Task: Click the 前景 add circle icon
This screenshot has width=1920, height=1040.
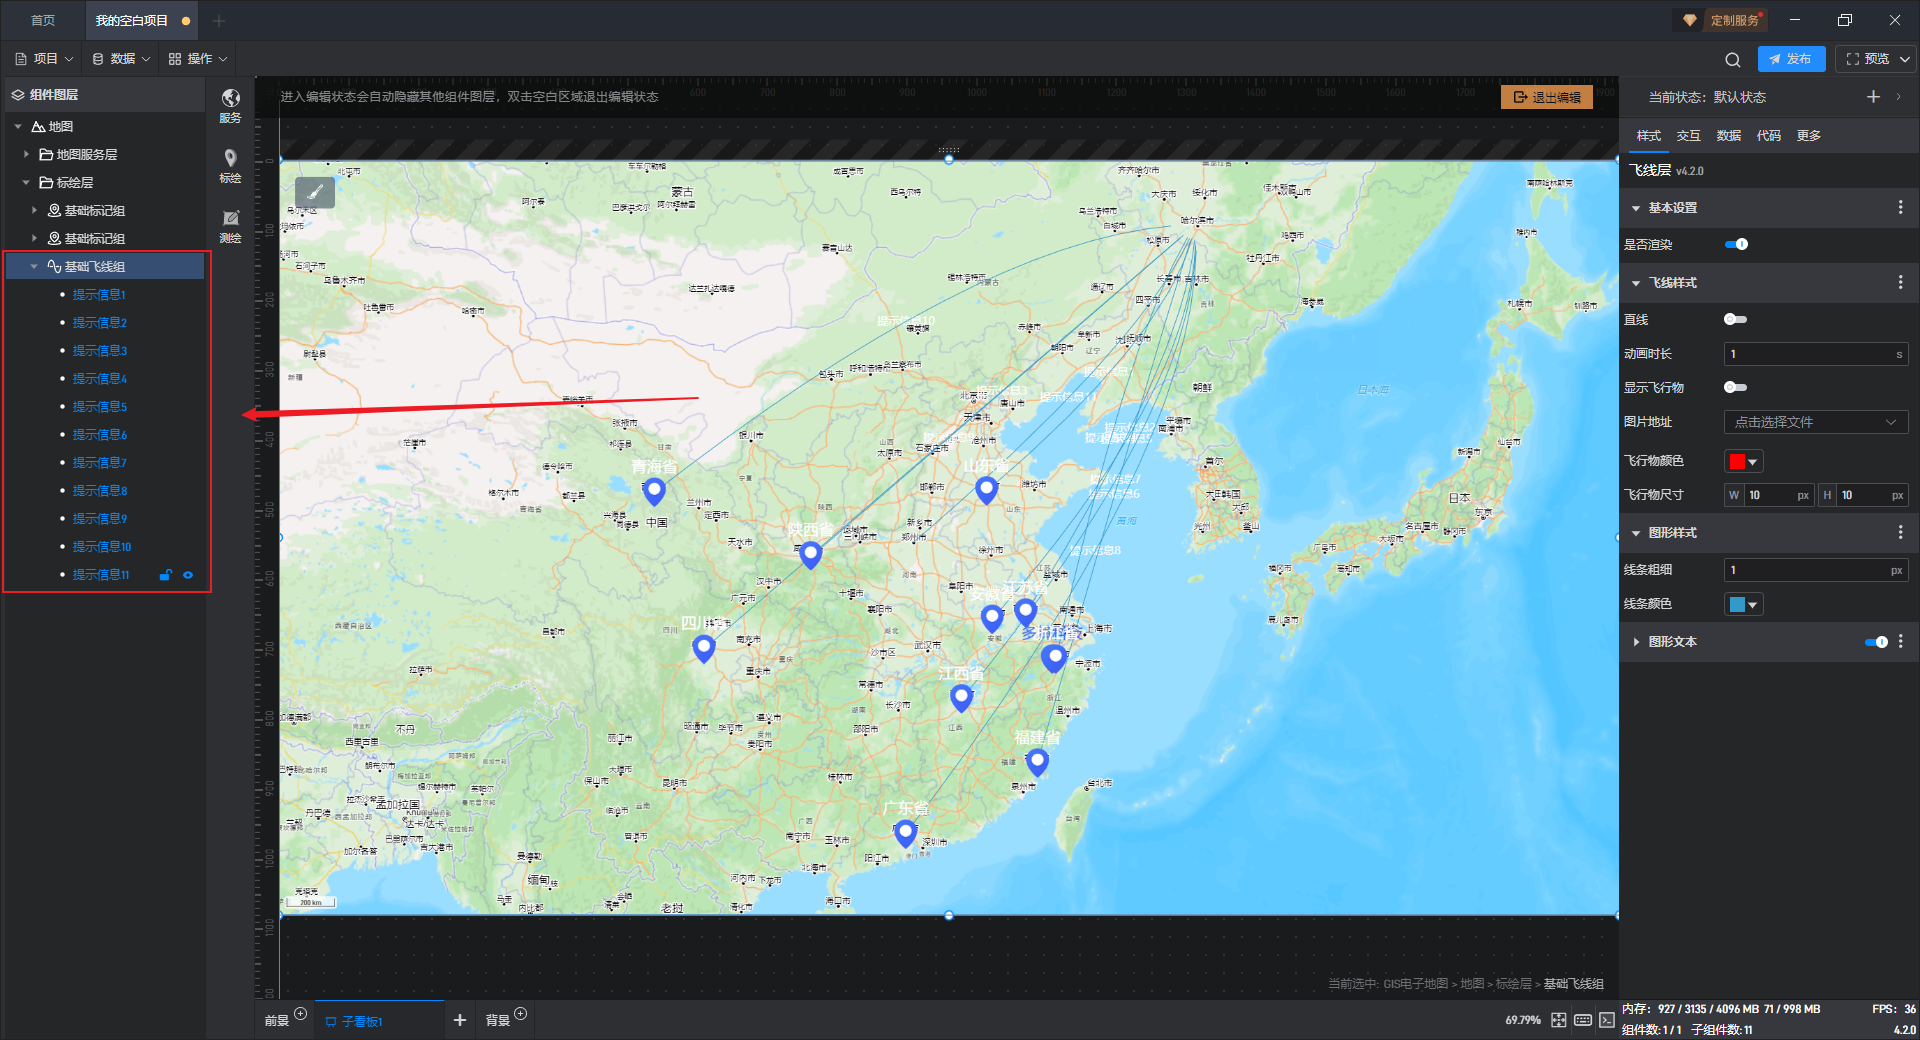Action: tap(301, 1014)
